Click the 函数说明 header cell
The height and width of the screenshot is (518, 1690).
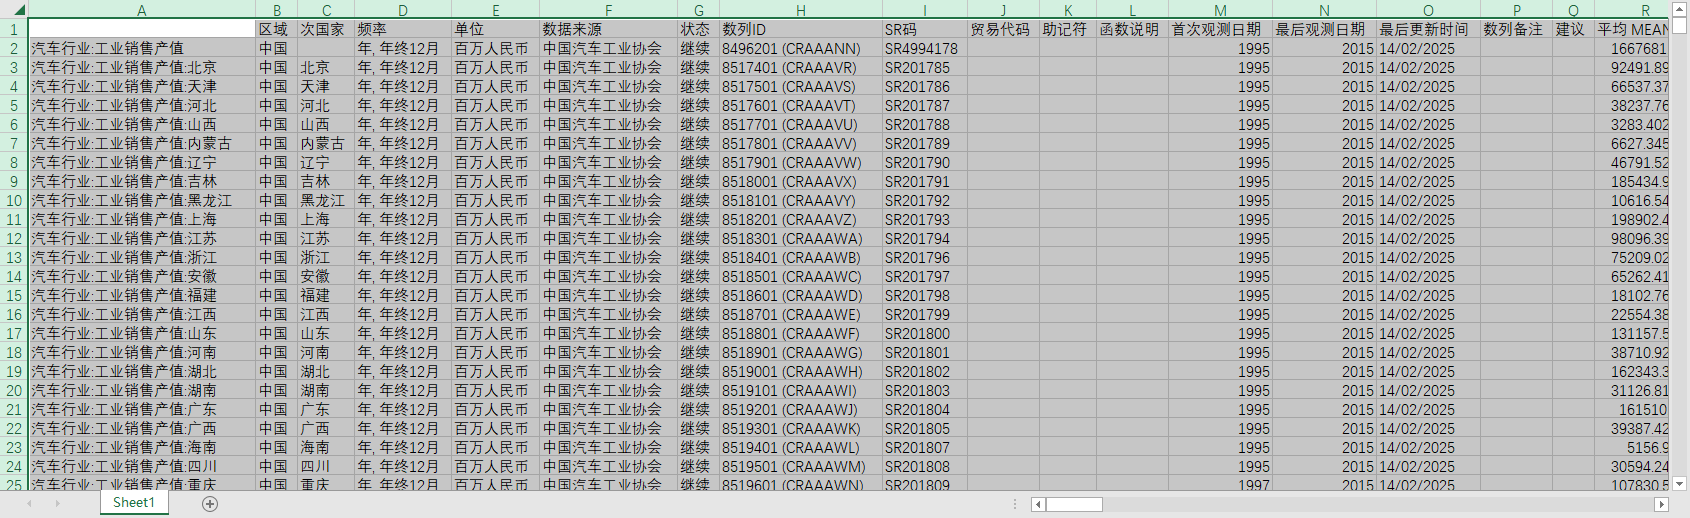point(1132,29)
